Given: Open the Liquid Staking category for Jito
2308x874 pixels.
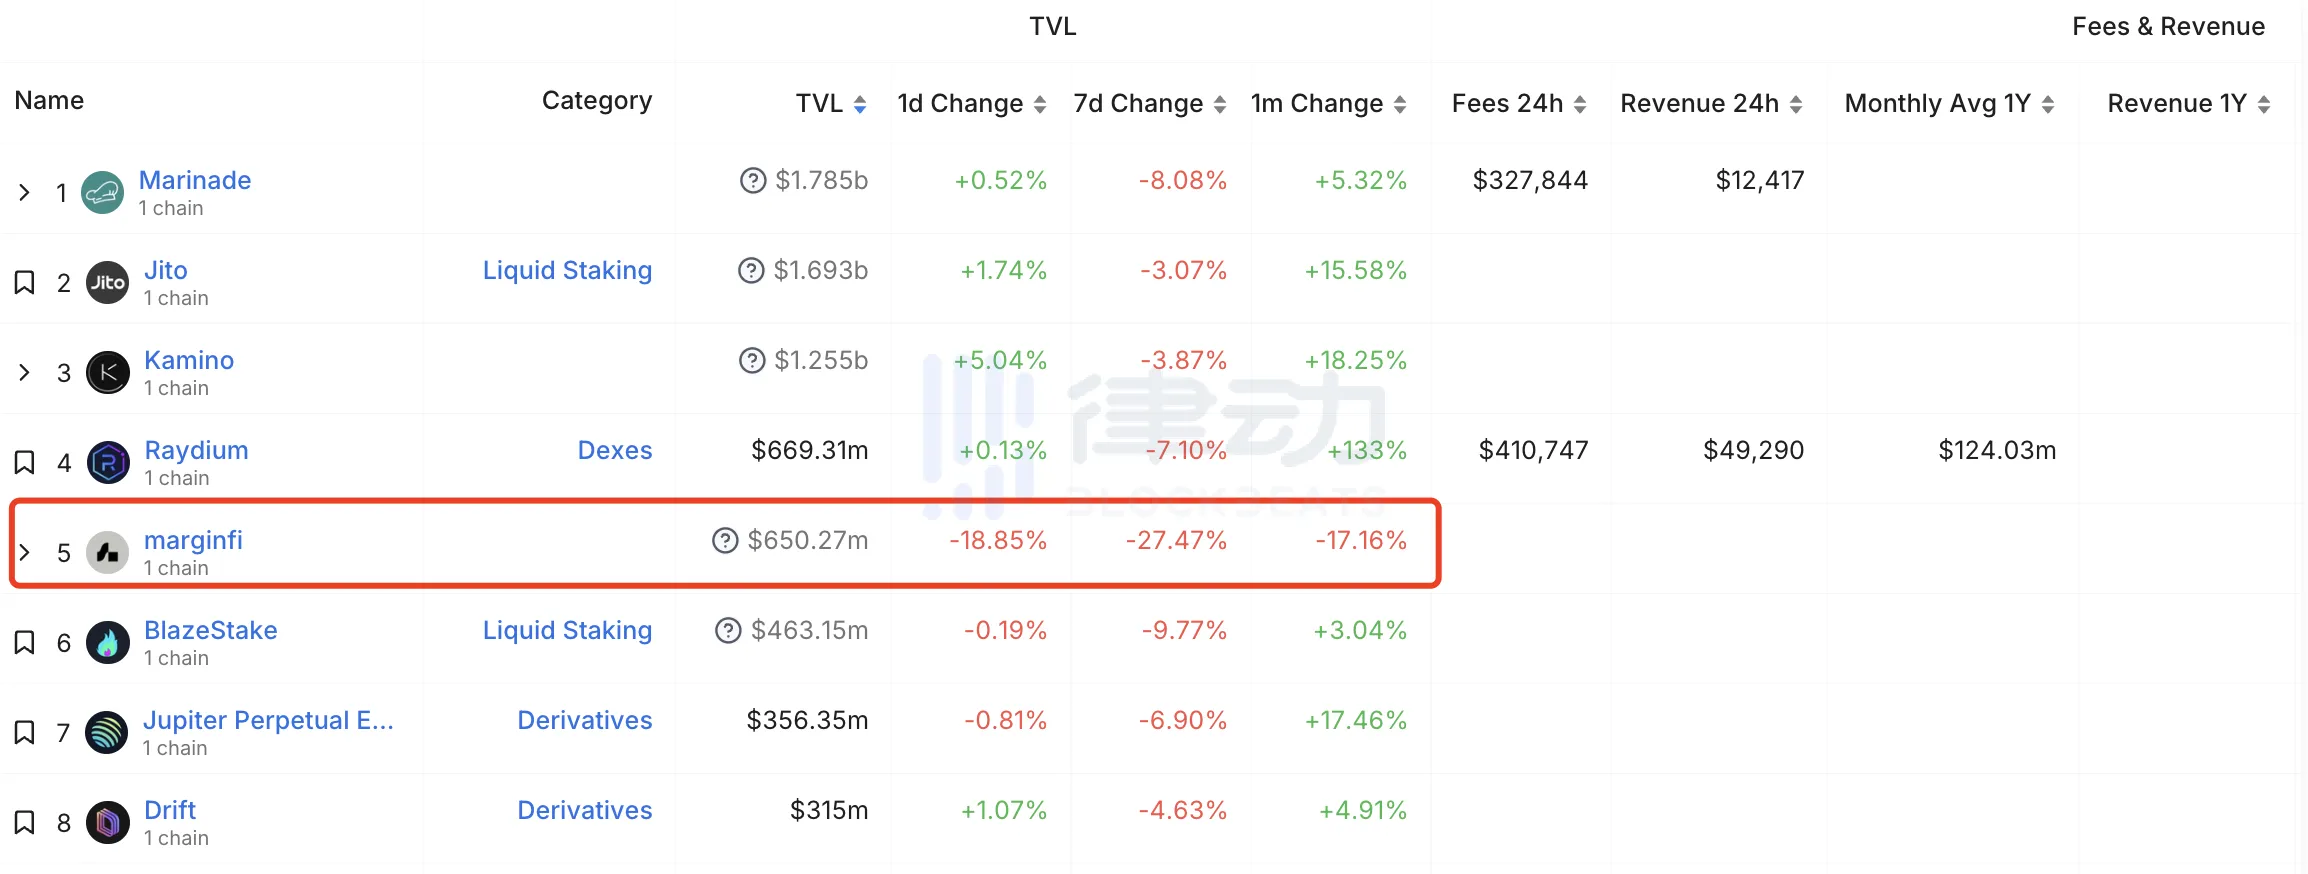Looking at the screenshot, I should pos(567,271).
